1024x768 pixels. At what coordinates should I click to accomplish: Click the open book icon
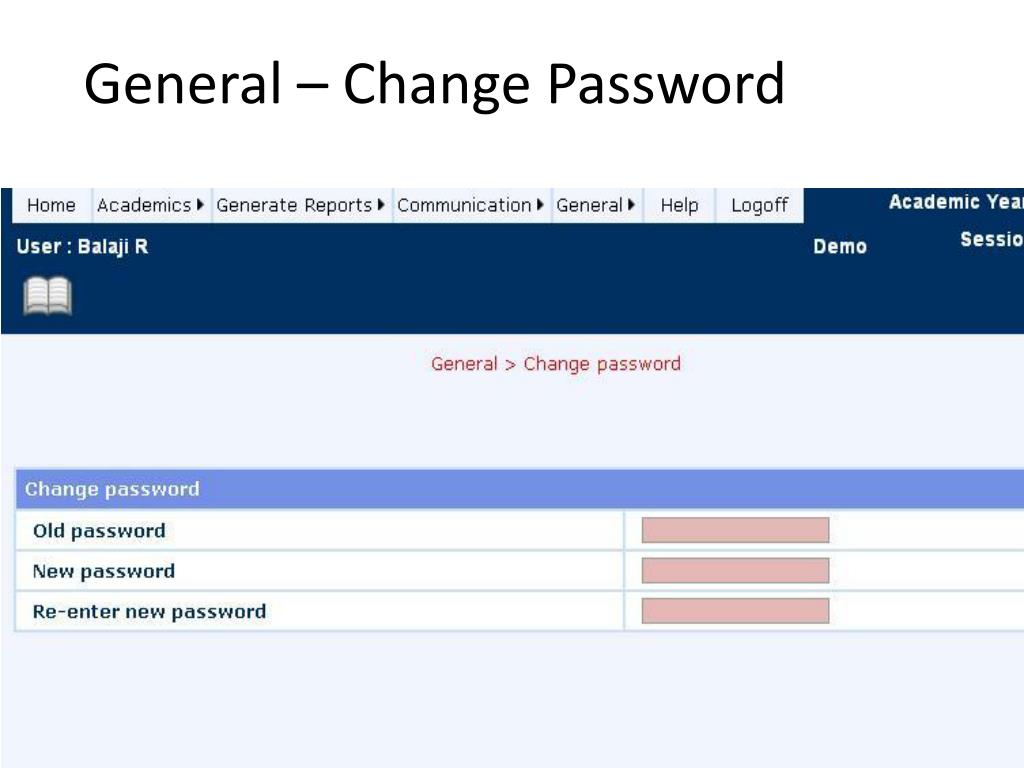[x=48, y=296]
